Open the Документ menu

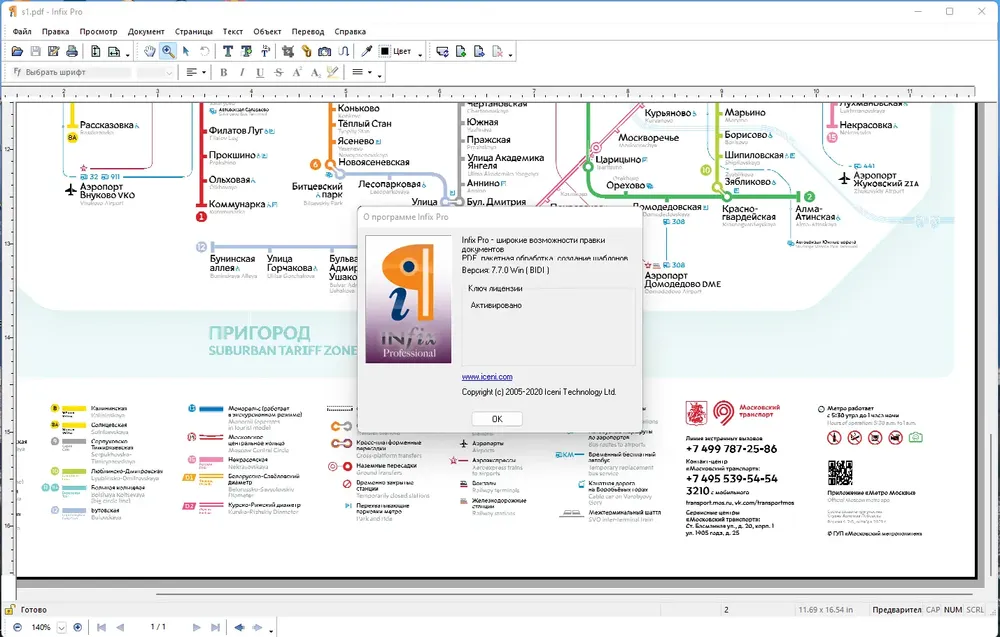(146, 31)
